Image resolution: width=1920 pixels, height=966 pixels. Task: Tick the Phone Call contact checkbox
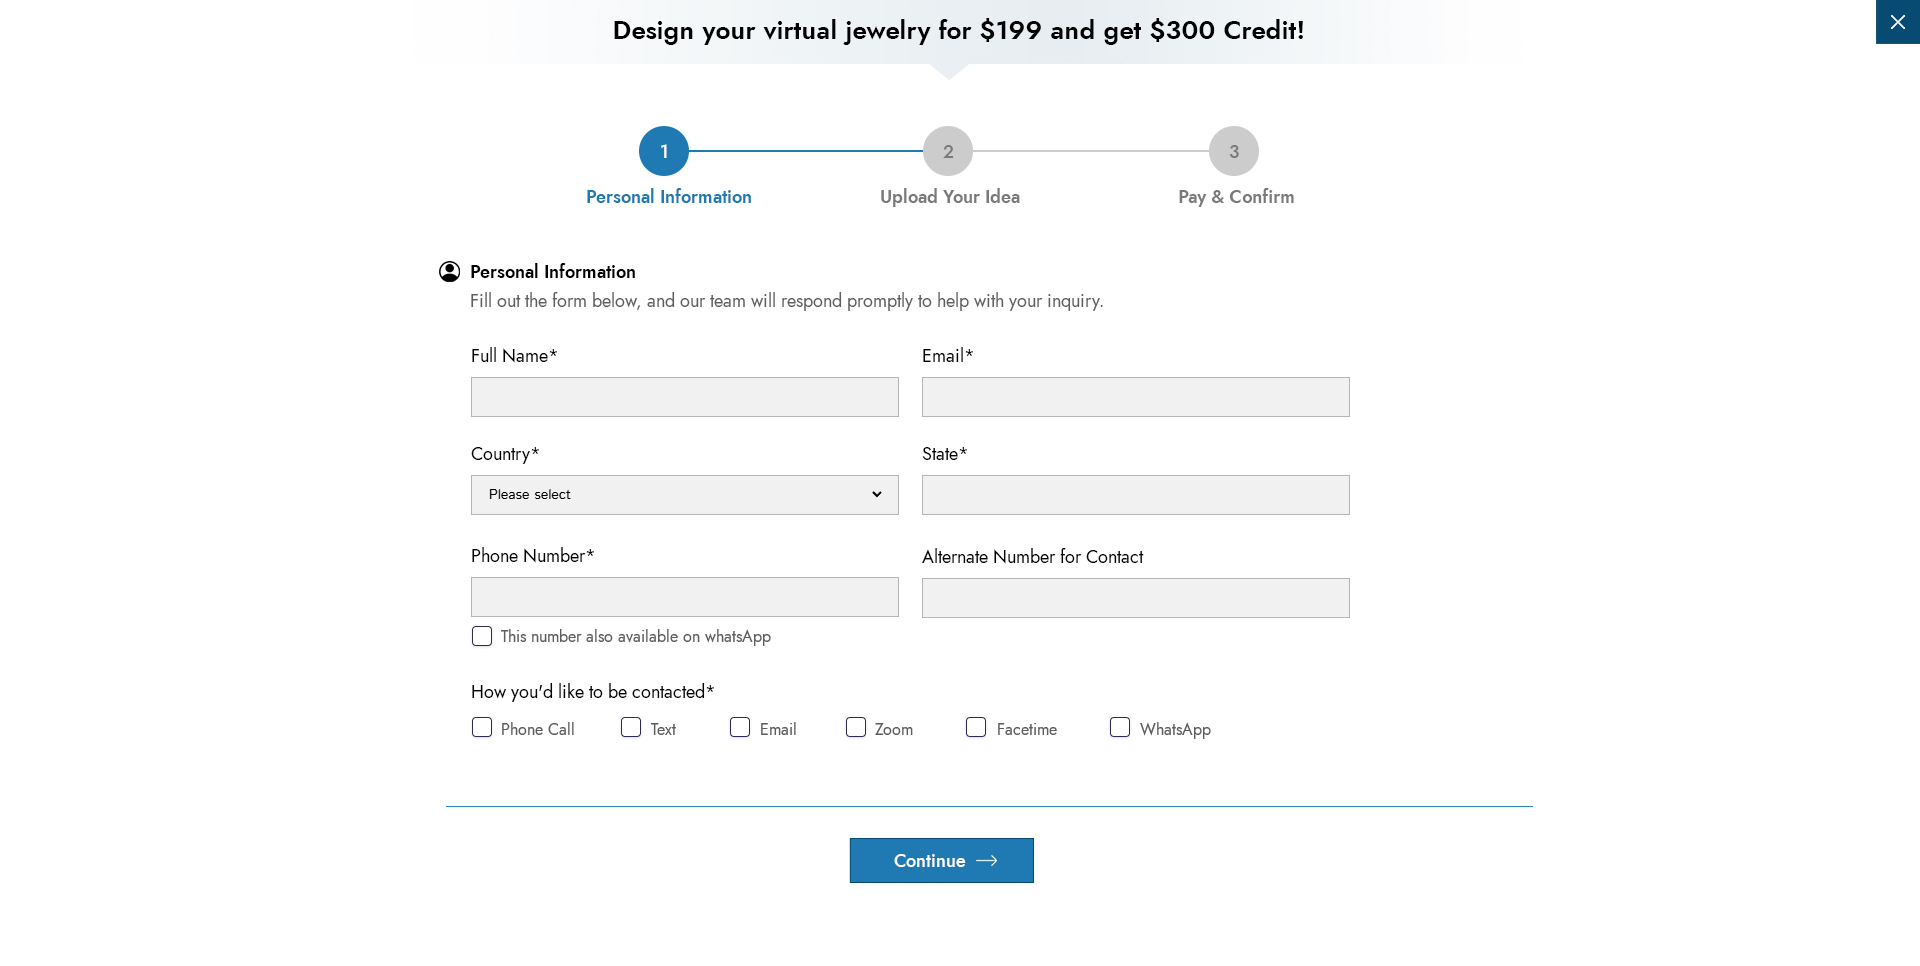tap(482, 728)
